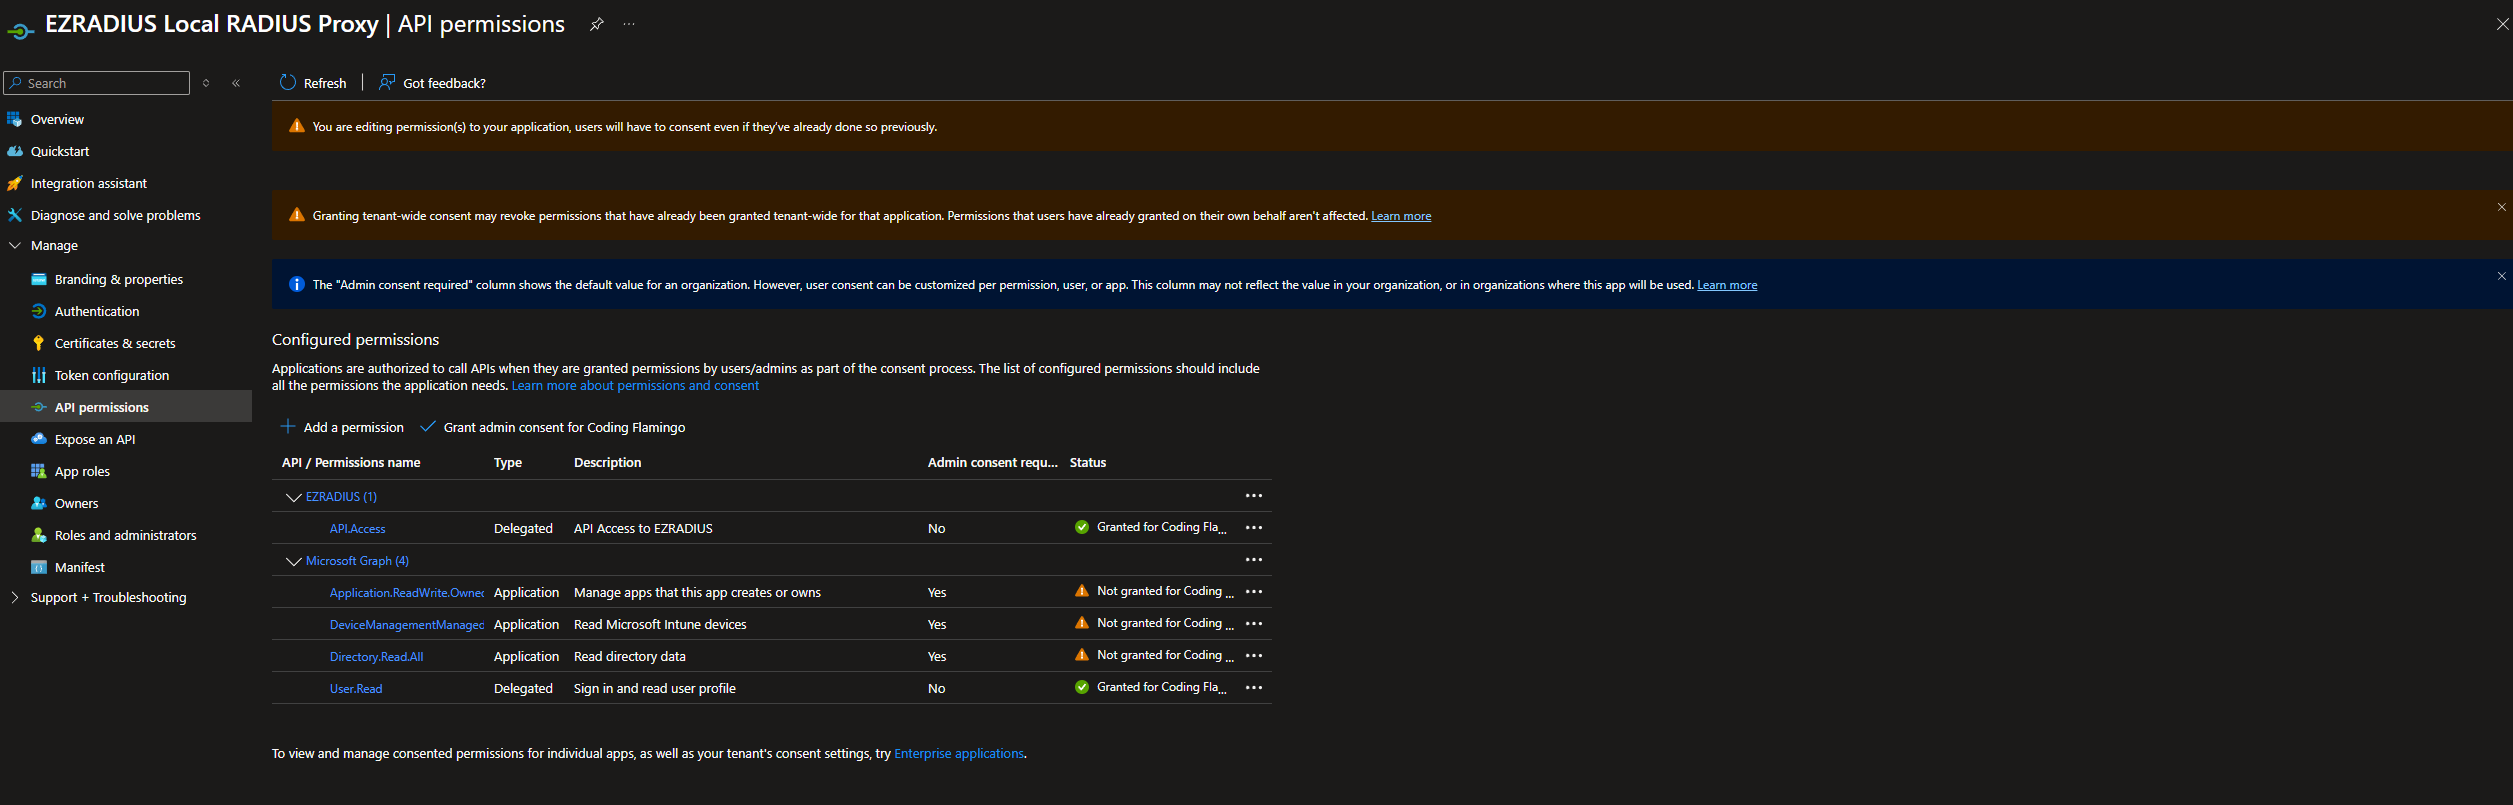Image resolution: width=2513 pixels, height=805 pixels.
Task: Open the API.Access permission link
Action: point(357,529)
